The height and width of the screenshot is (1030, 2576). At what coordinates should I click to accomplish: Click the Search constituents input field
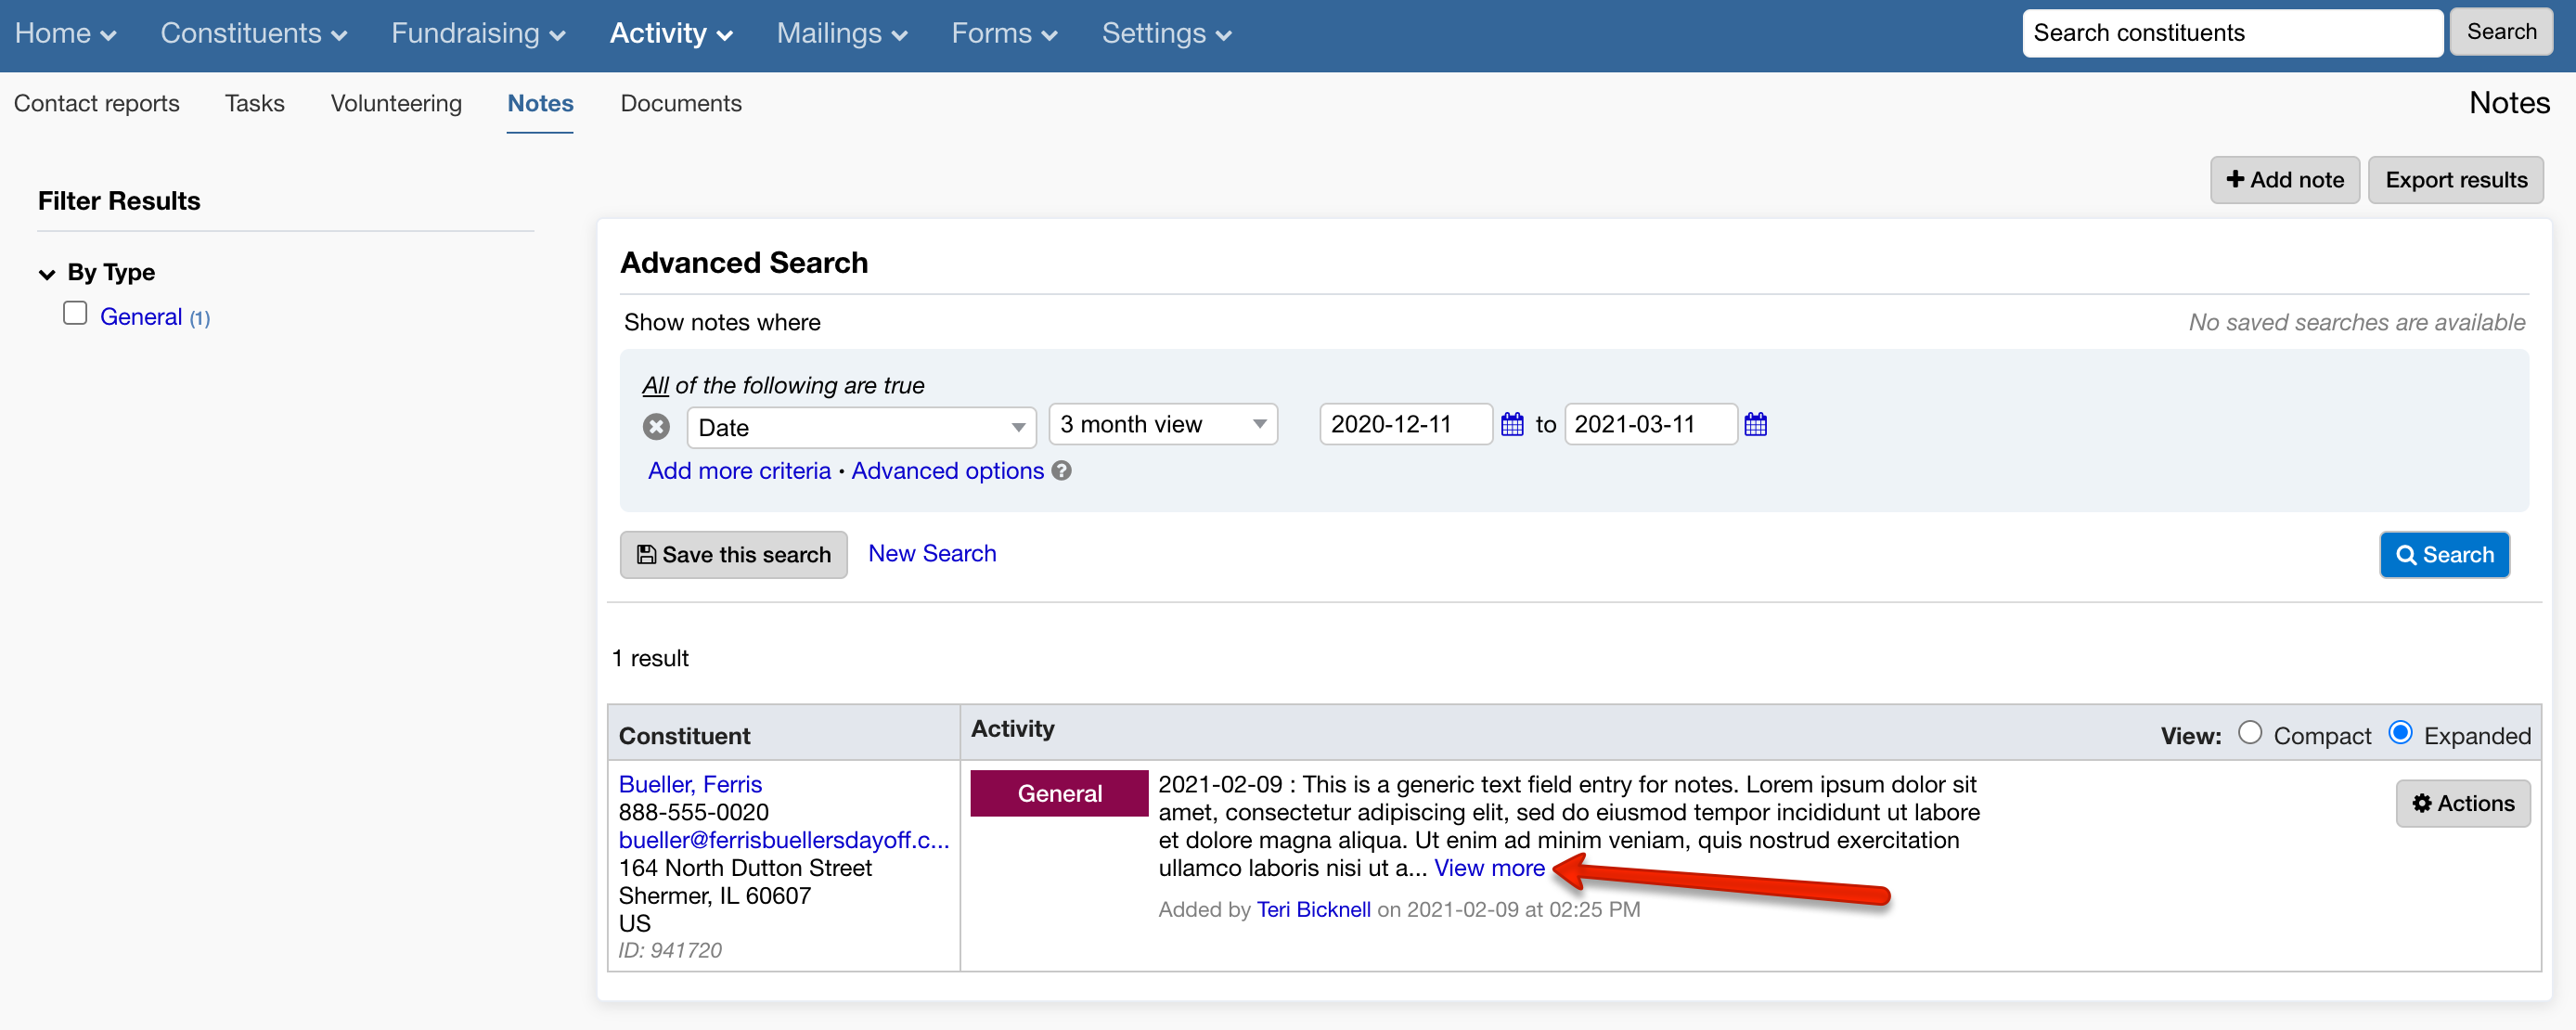(x=2231, y=33)
